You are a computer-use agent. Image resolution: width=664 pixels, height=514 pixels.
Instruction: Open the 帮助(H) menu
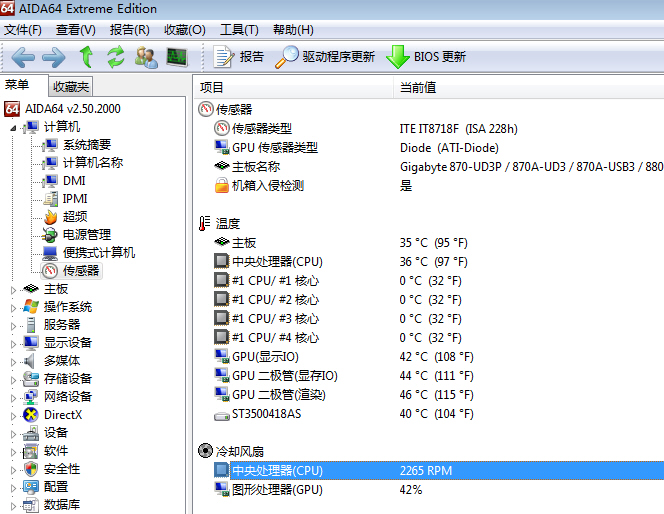[x=293, y=30]
